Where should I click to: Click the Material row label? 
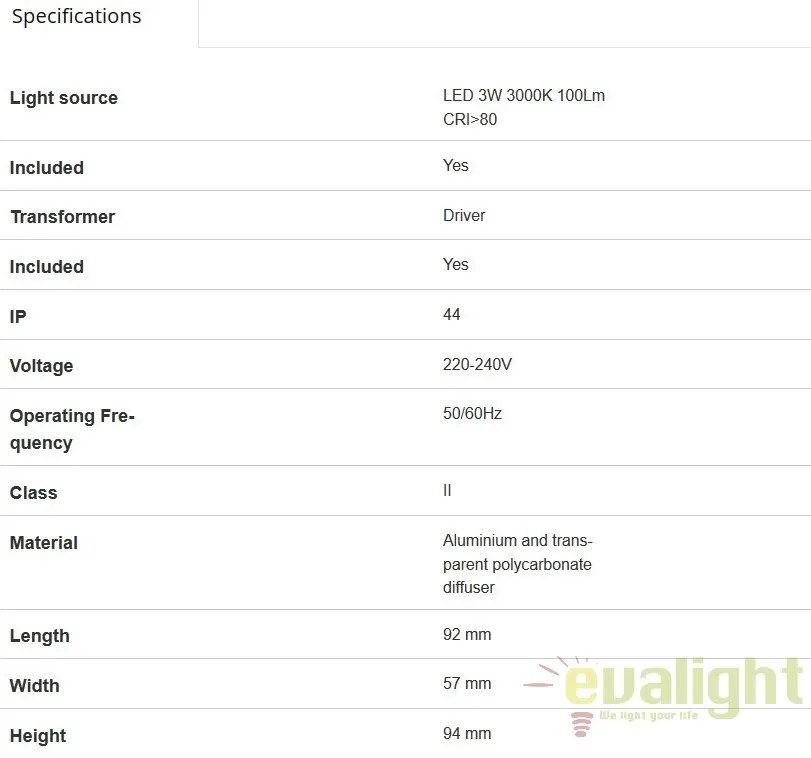point(44,542)
